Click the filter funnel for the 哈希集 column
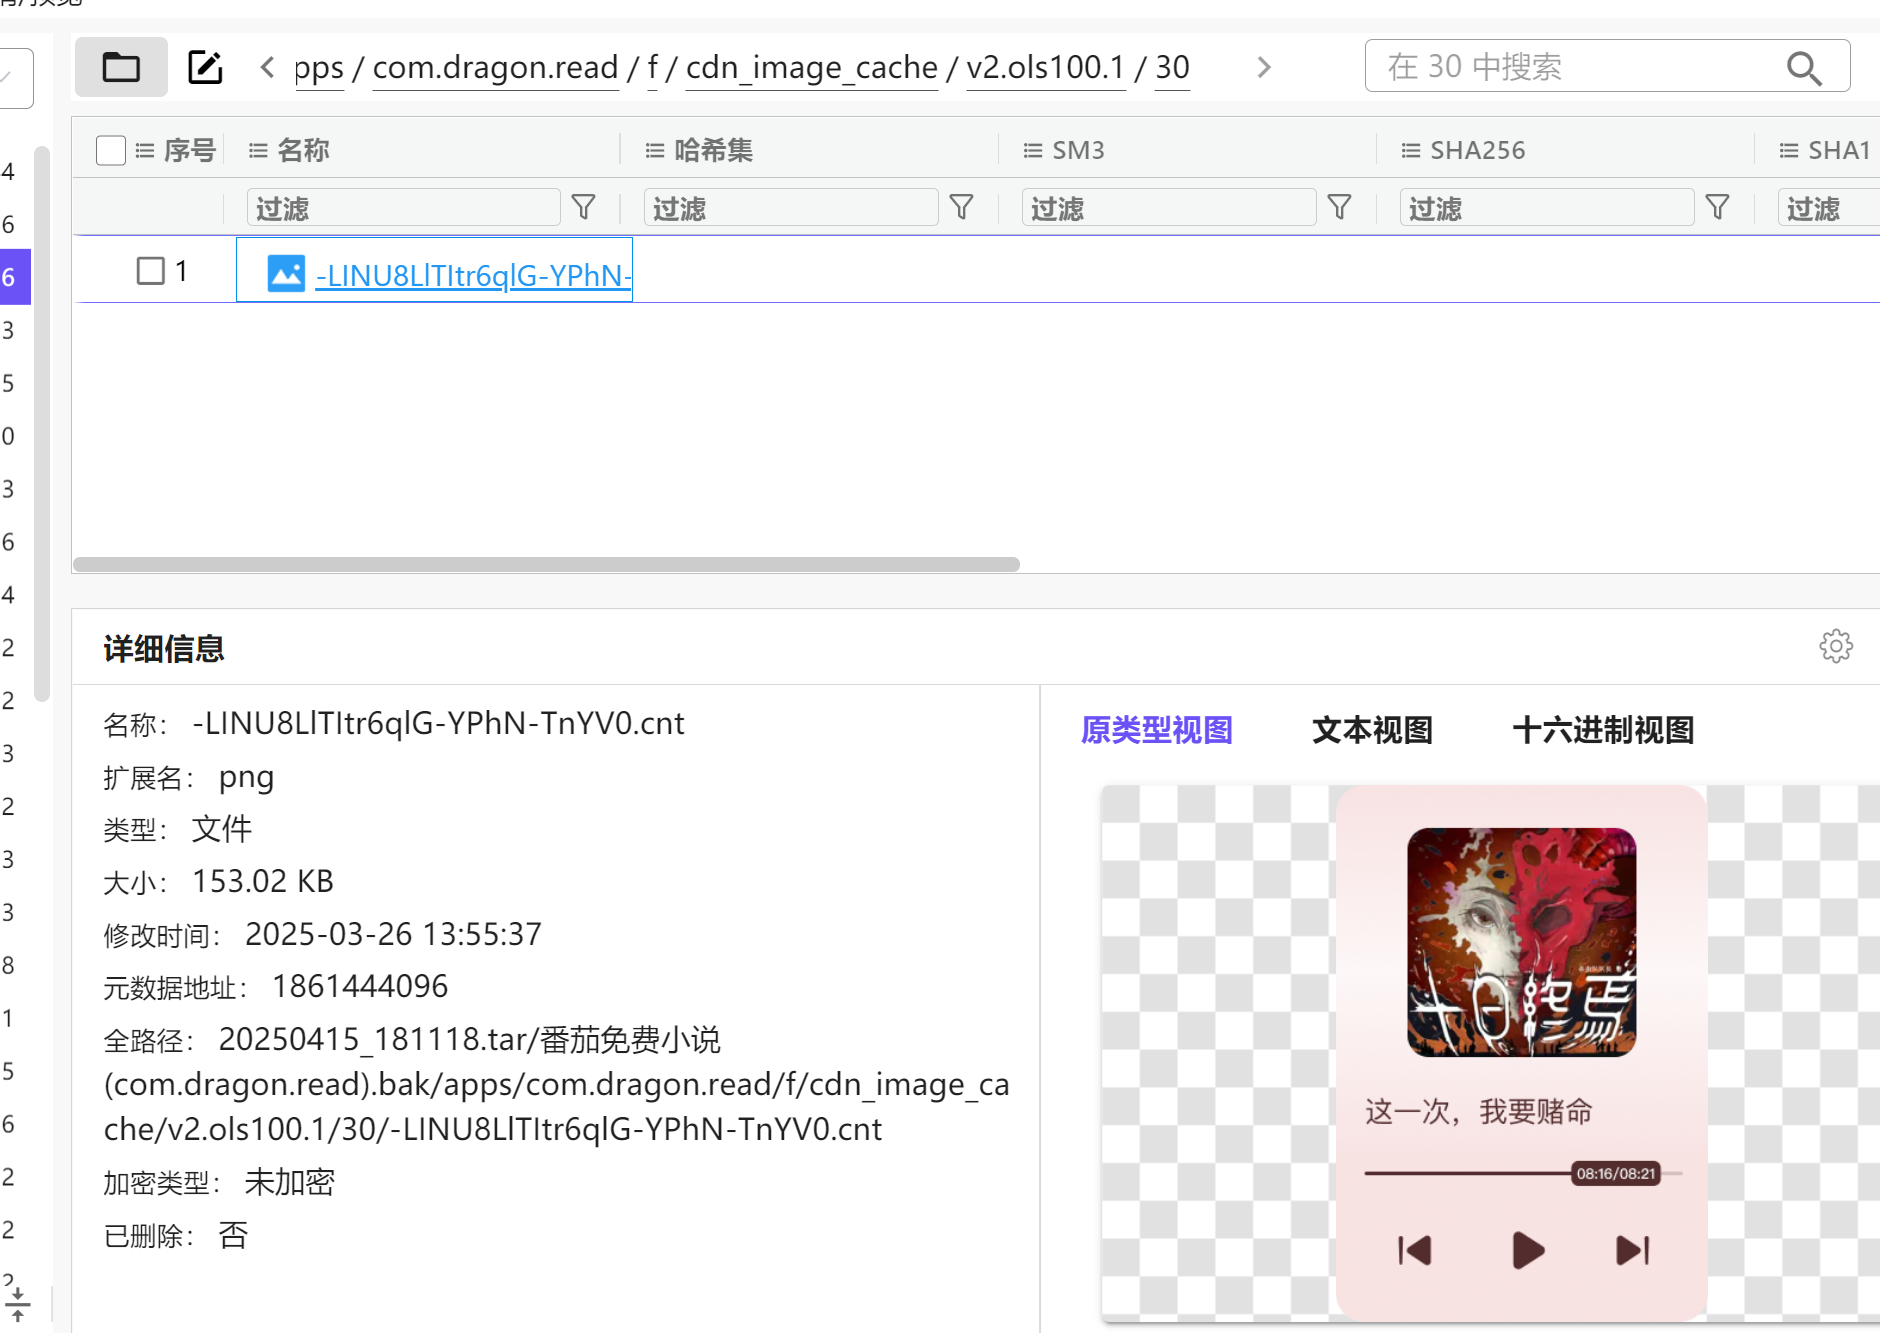1880x1333 pixels. pyautogui.click(x=961, y=207)
